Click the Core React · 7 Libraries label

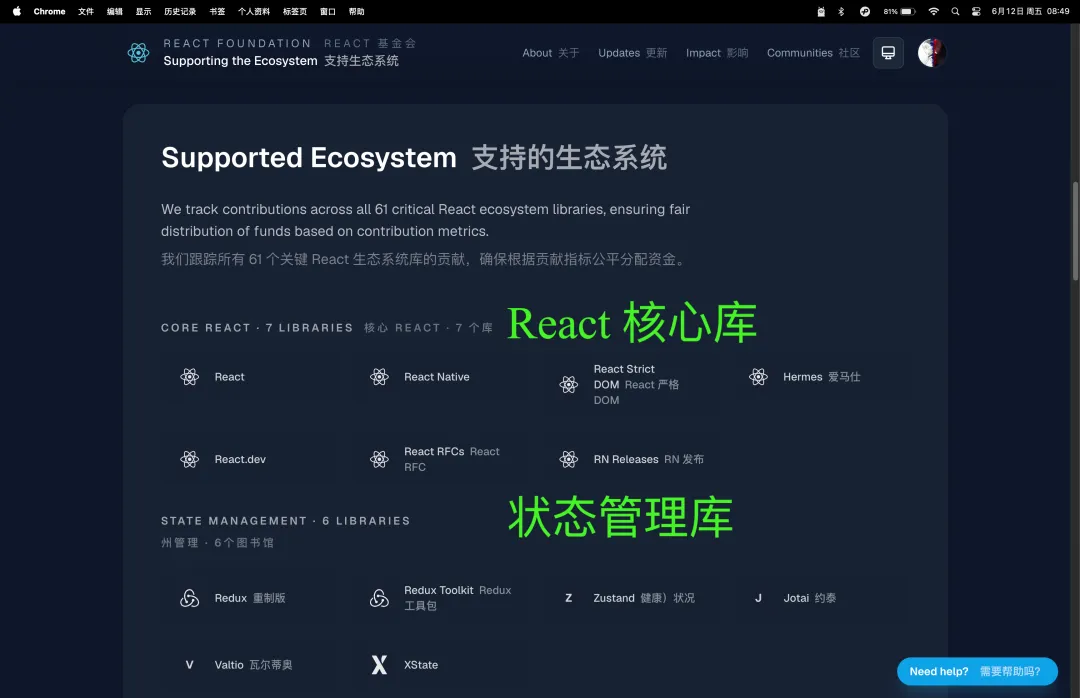tap(257, 328)
